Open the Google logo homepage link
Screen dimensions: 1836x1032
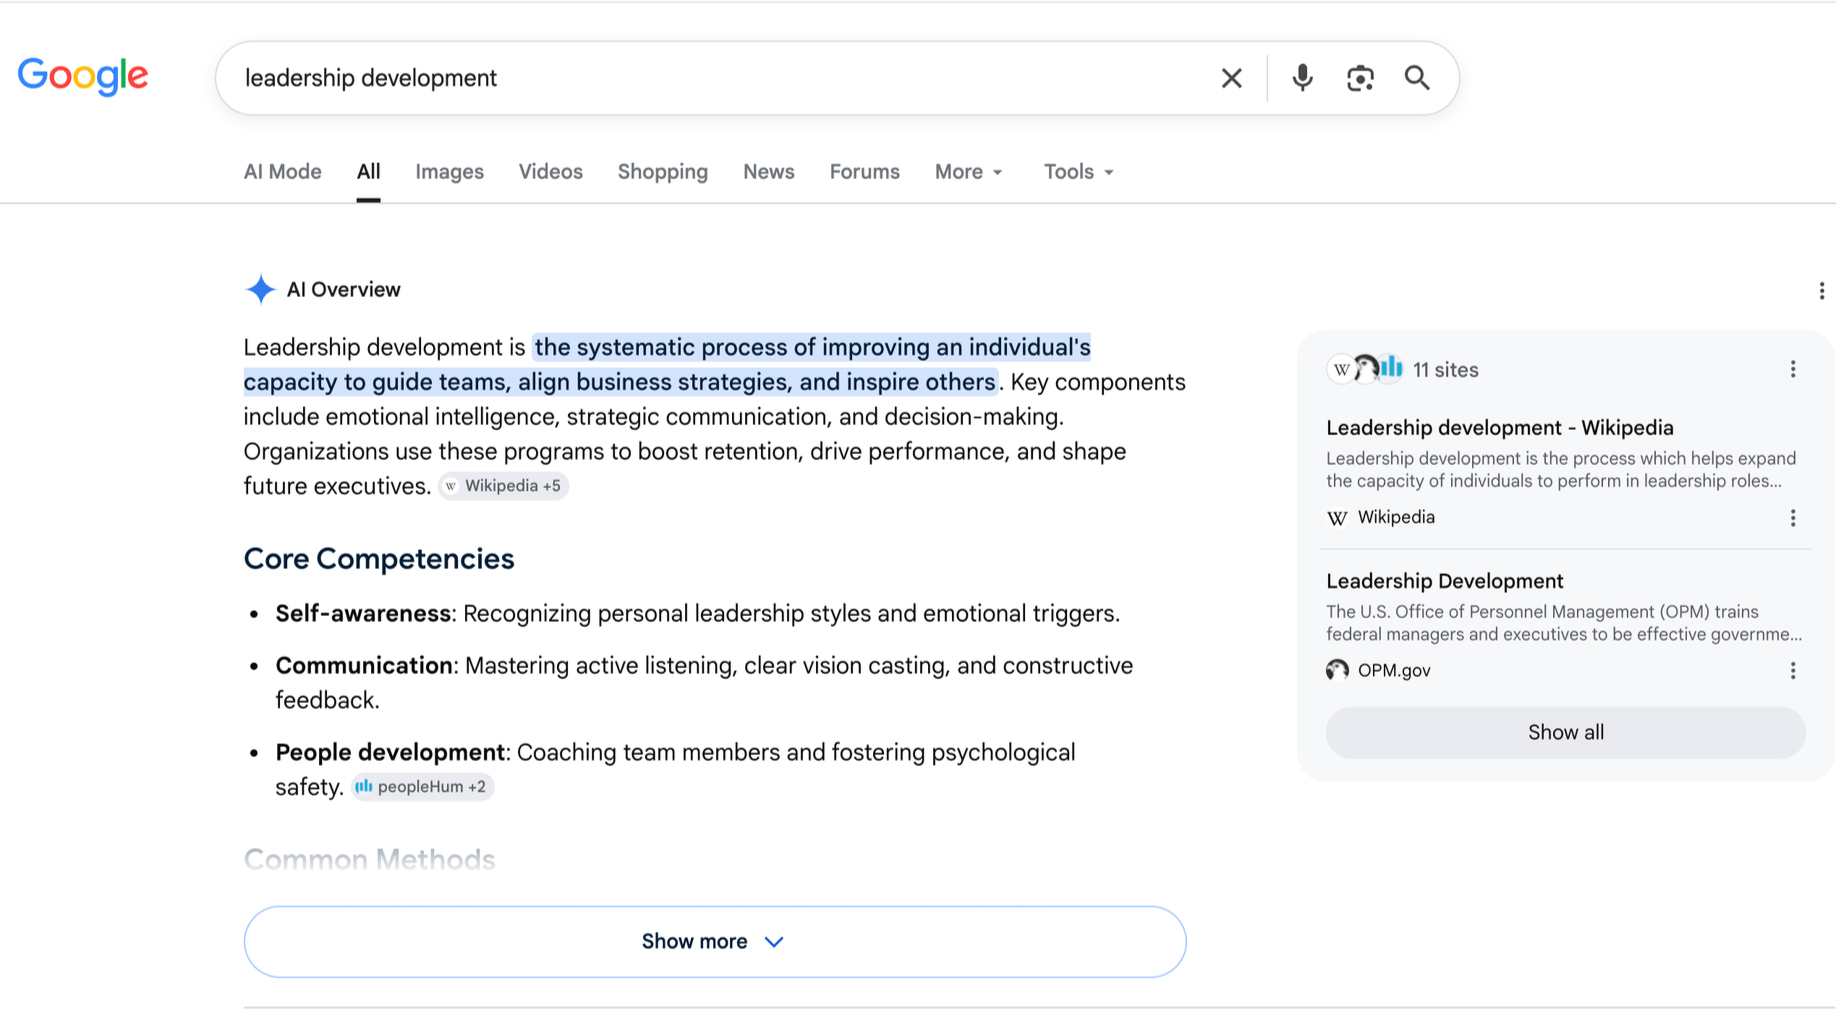point(83,76)
